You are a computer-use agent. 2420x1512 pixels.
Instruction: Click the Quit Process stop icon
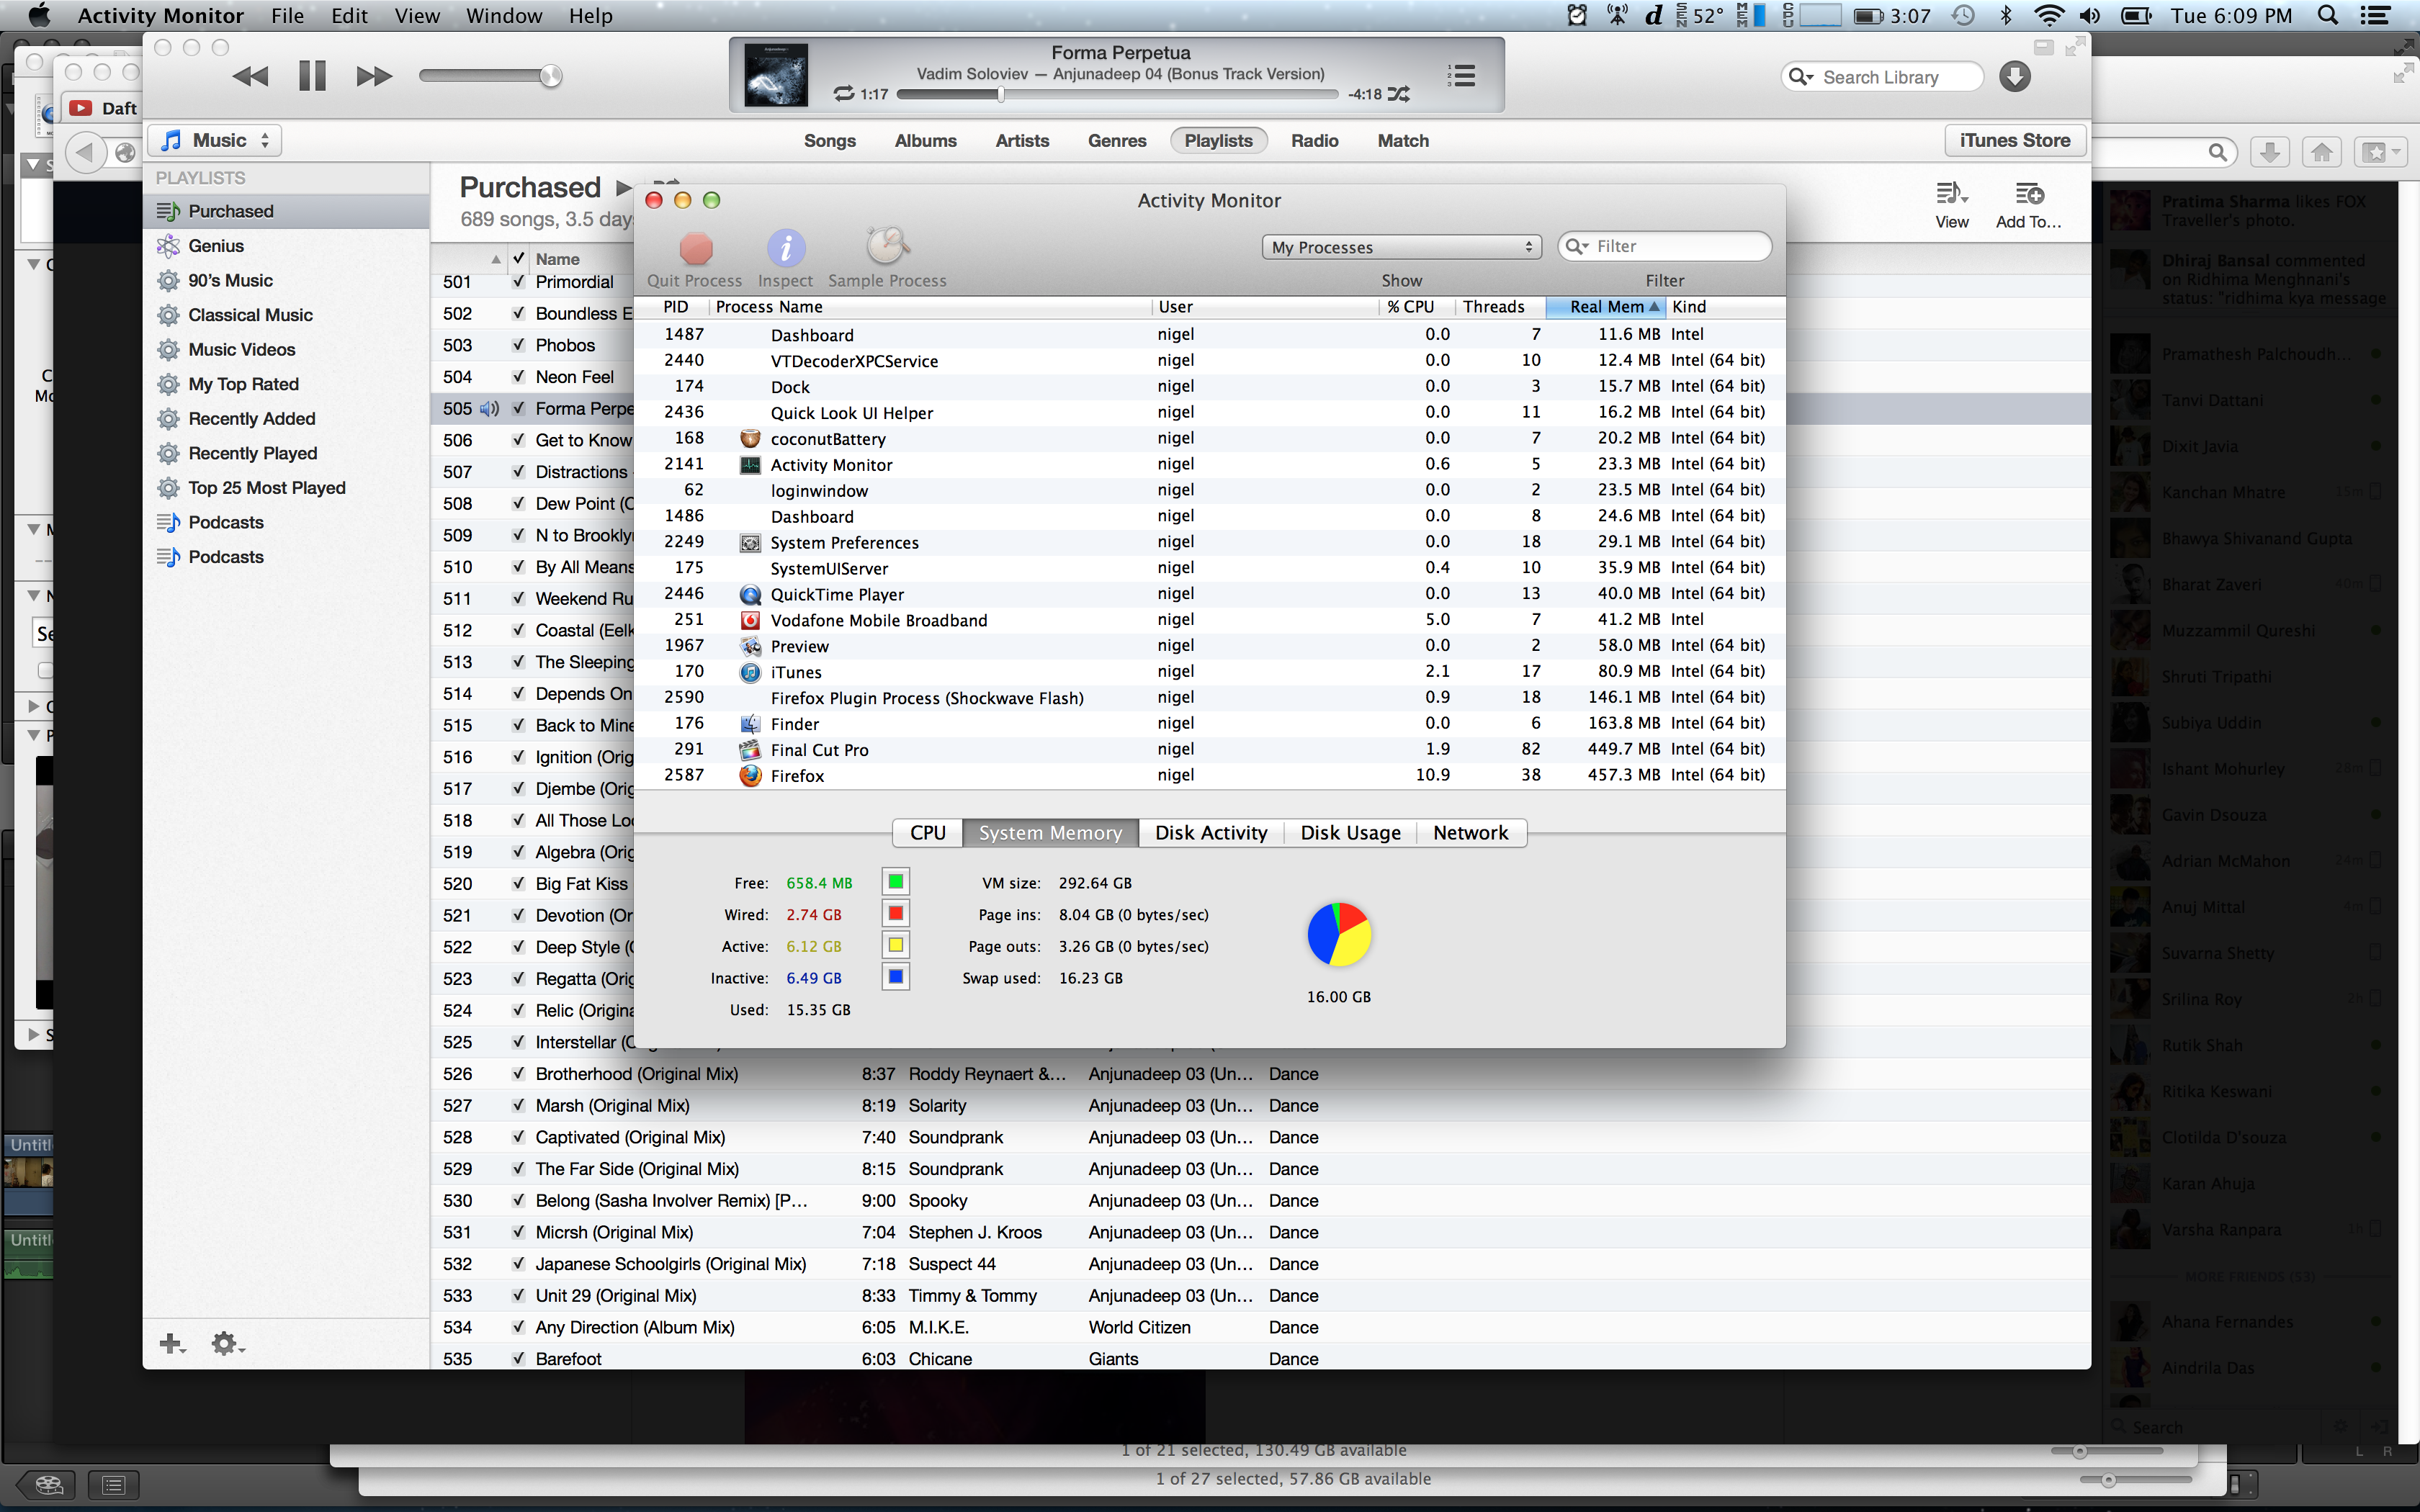pos(696,248)
